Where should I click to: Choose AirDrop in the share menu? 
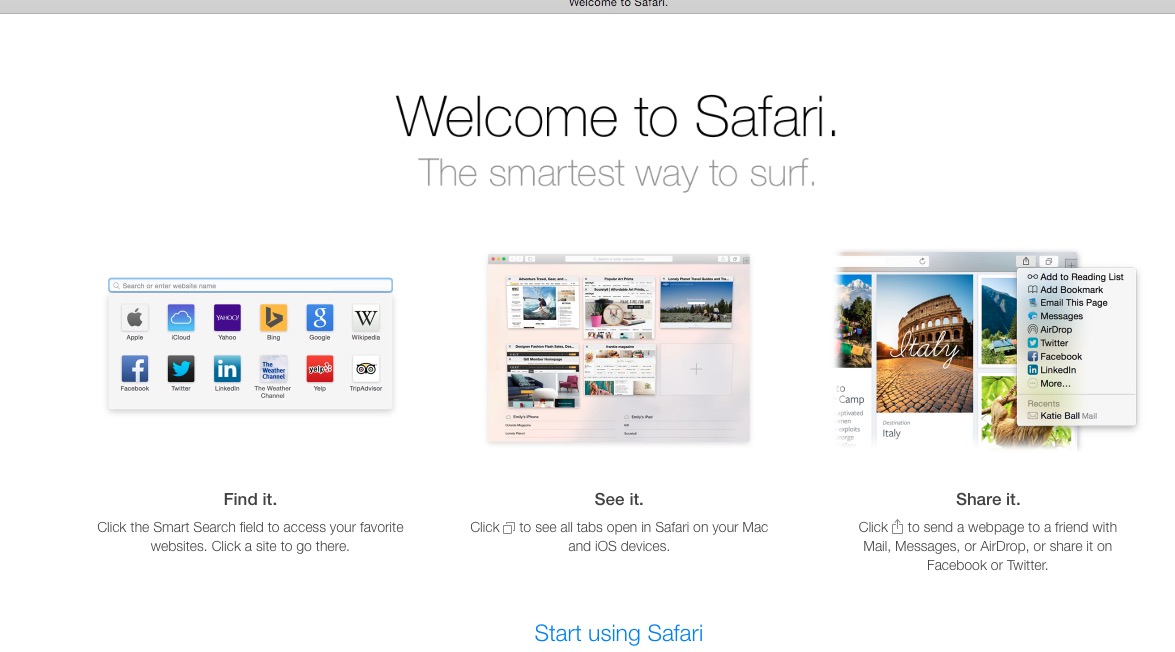pos(1050,330)
